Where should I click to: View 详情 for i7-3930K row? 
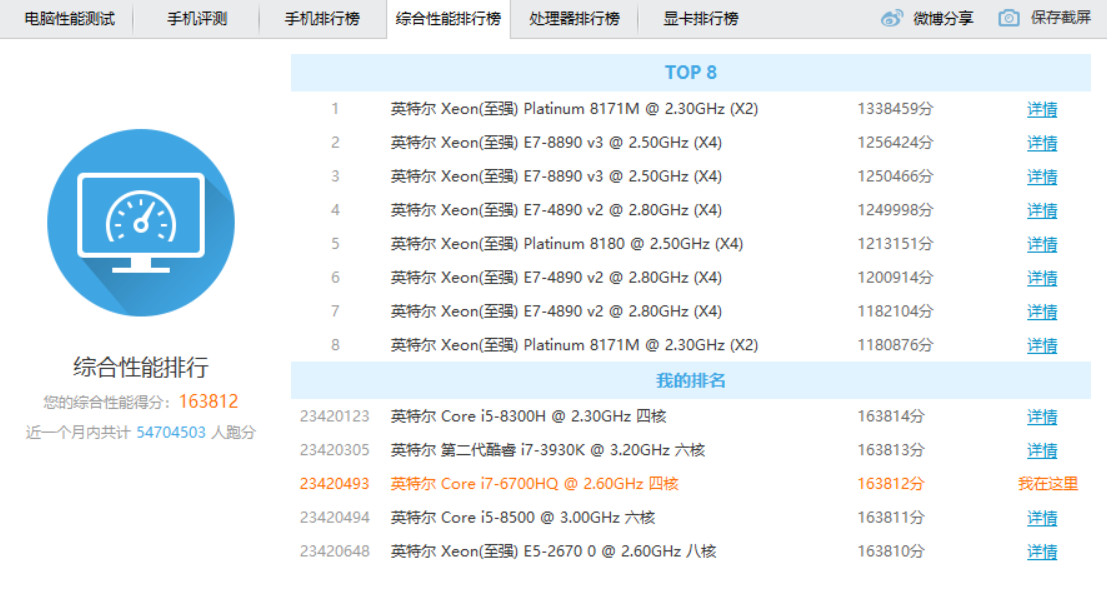tap(1042, 451)
